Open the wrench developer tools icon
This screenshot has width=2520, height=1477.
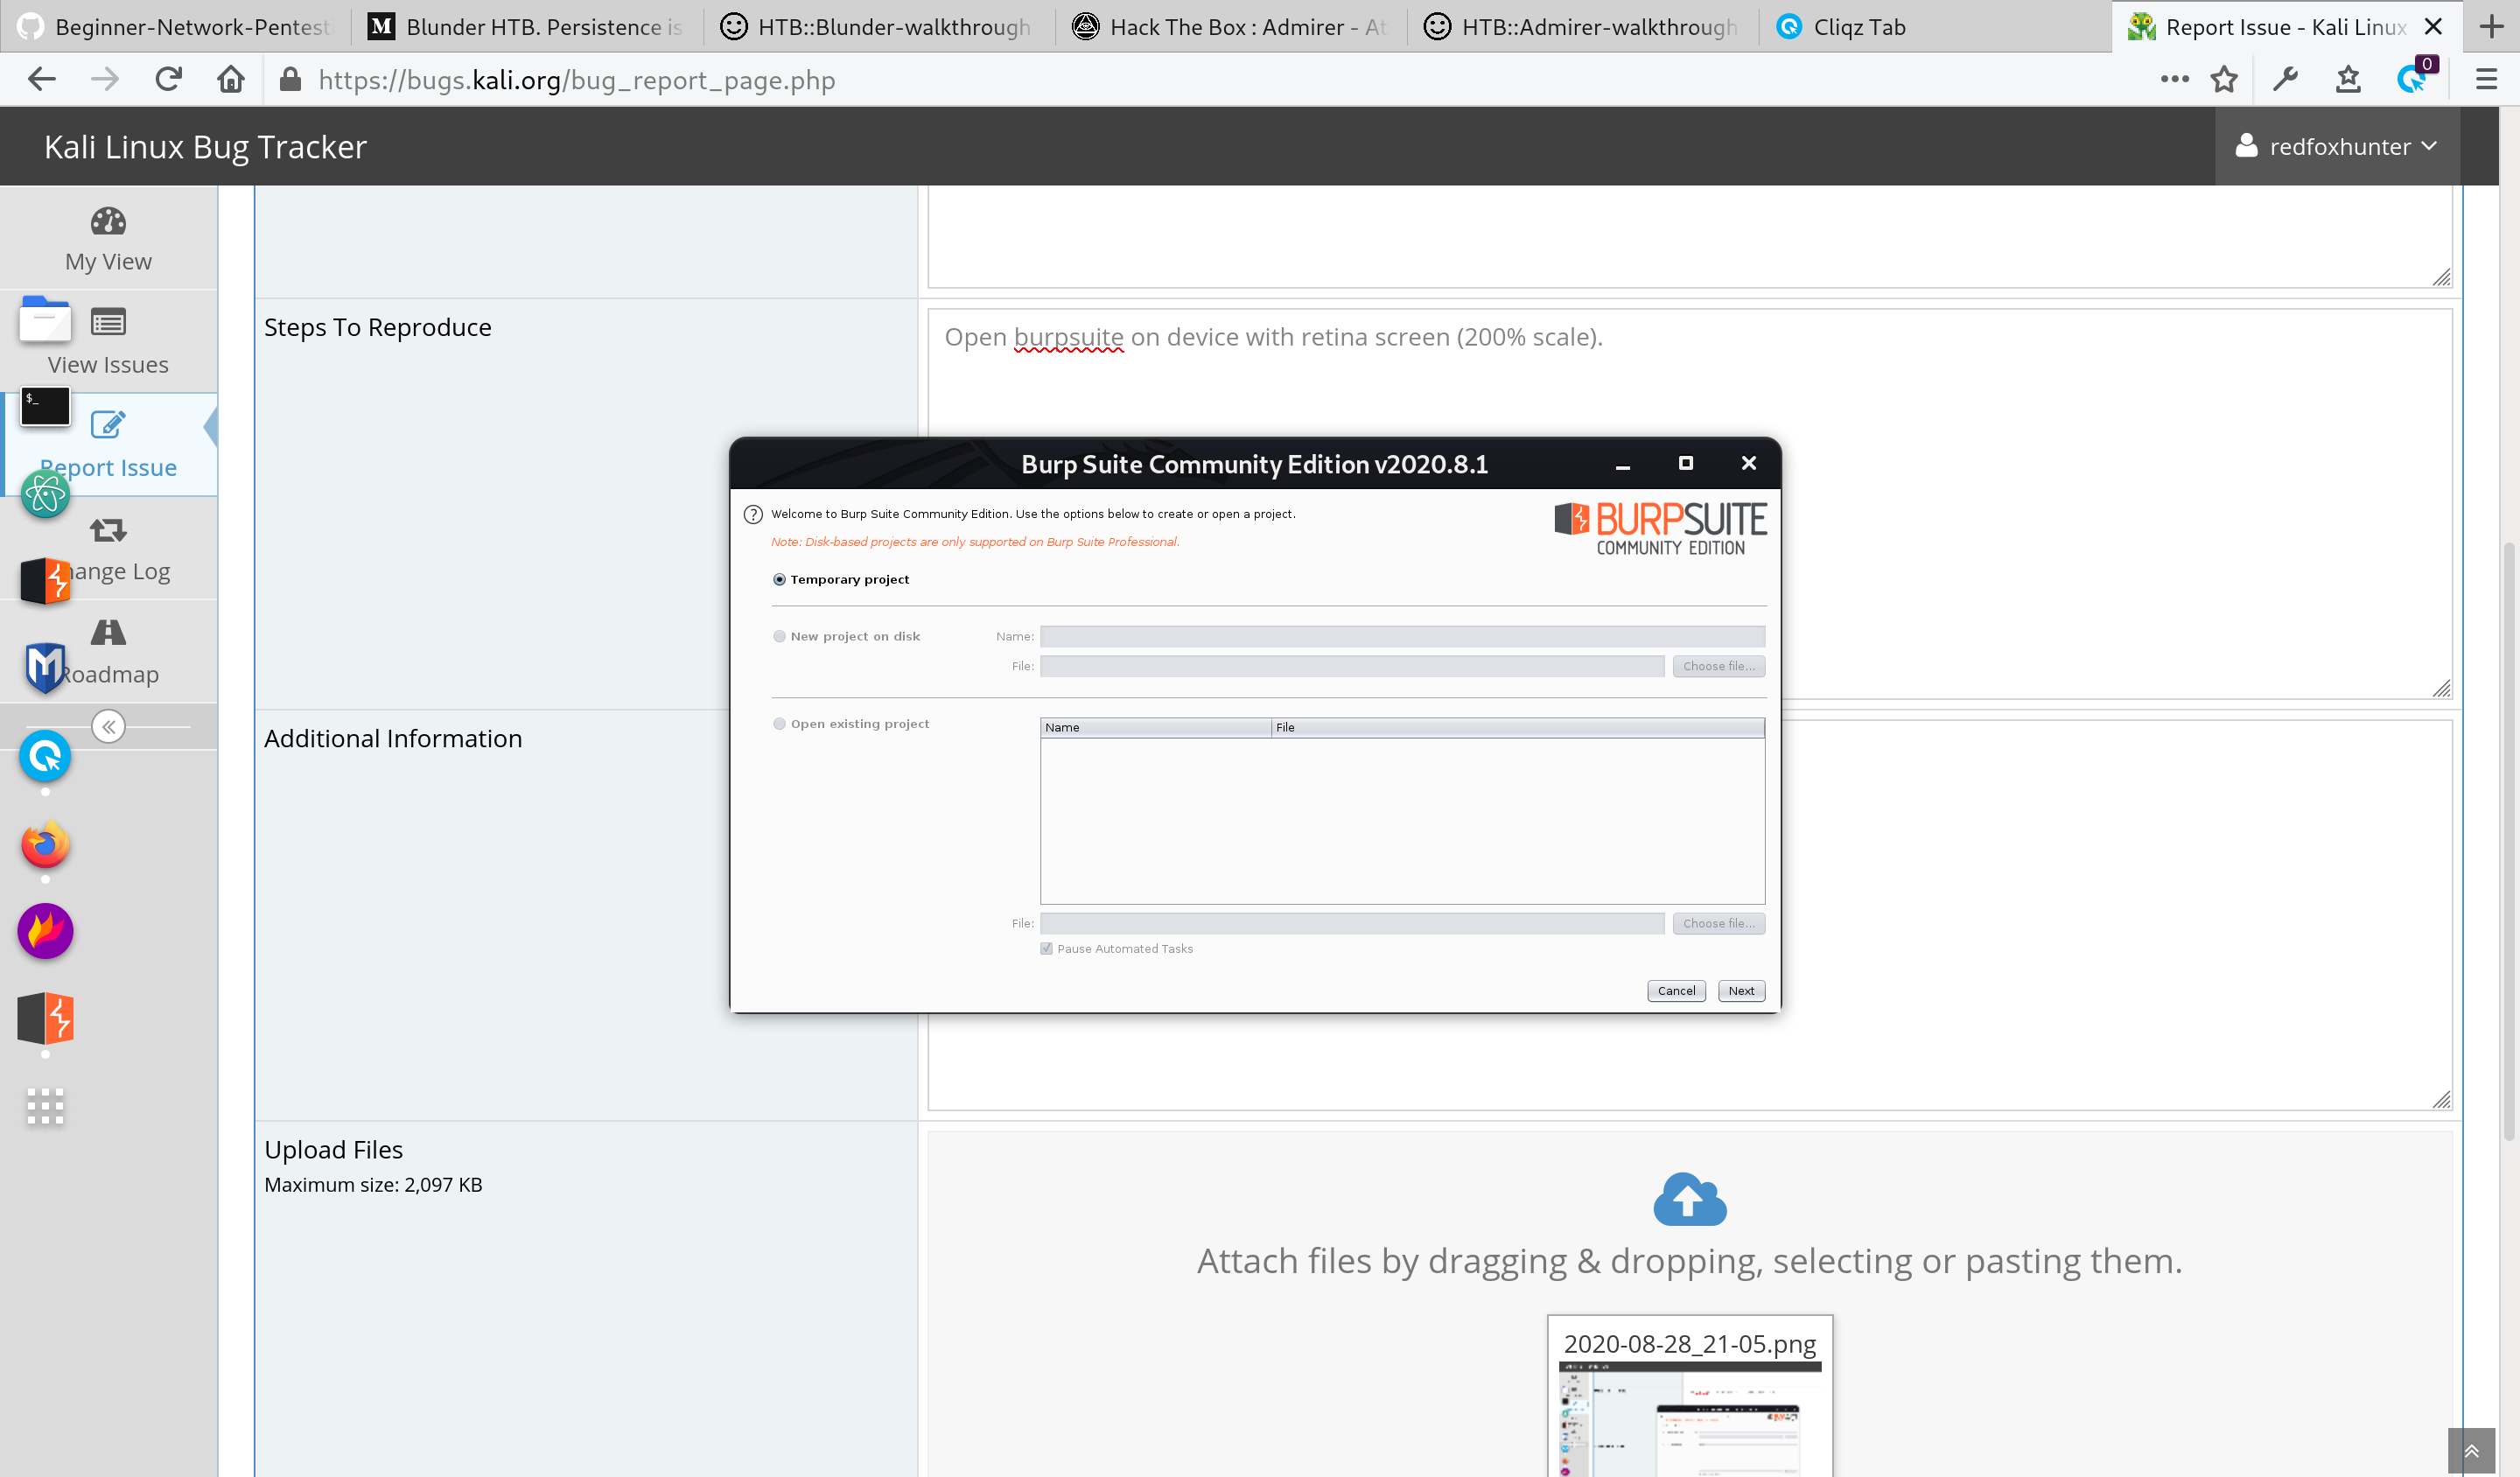tap(2286, 79)
